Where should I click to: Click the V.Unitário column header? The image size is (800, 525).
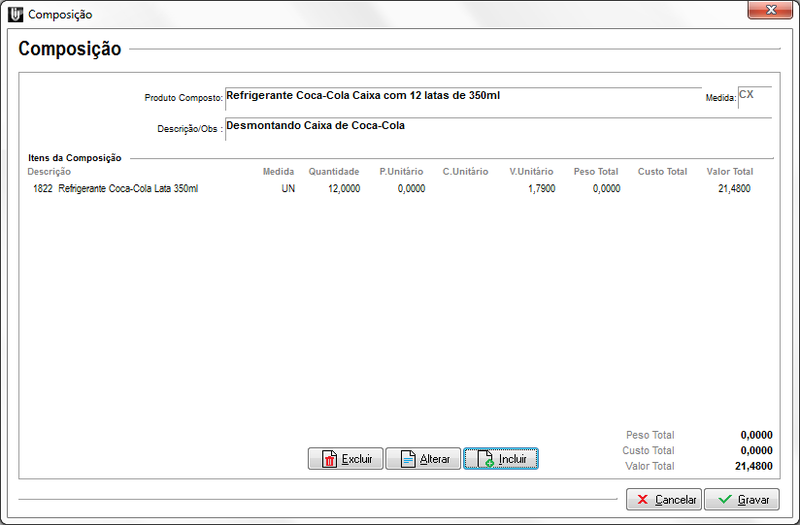(530, 172)
